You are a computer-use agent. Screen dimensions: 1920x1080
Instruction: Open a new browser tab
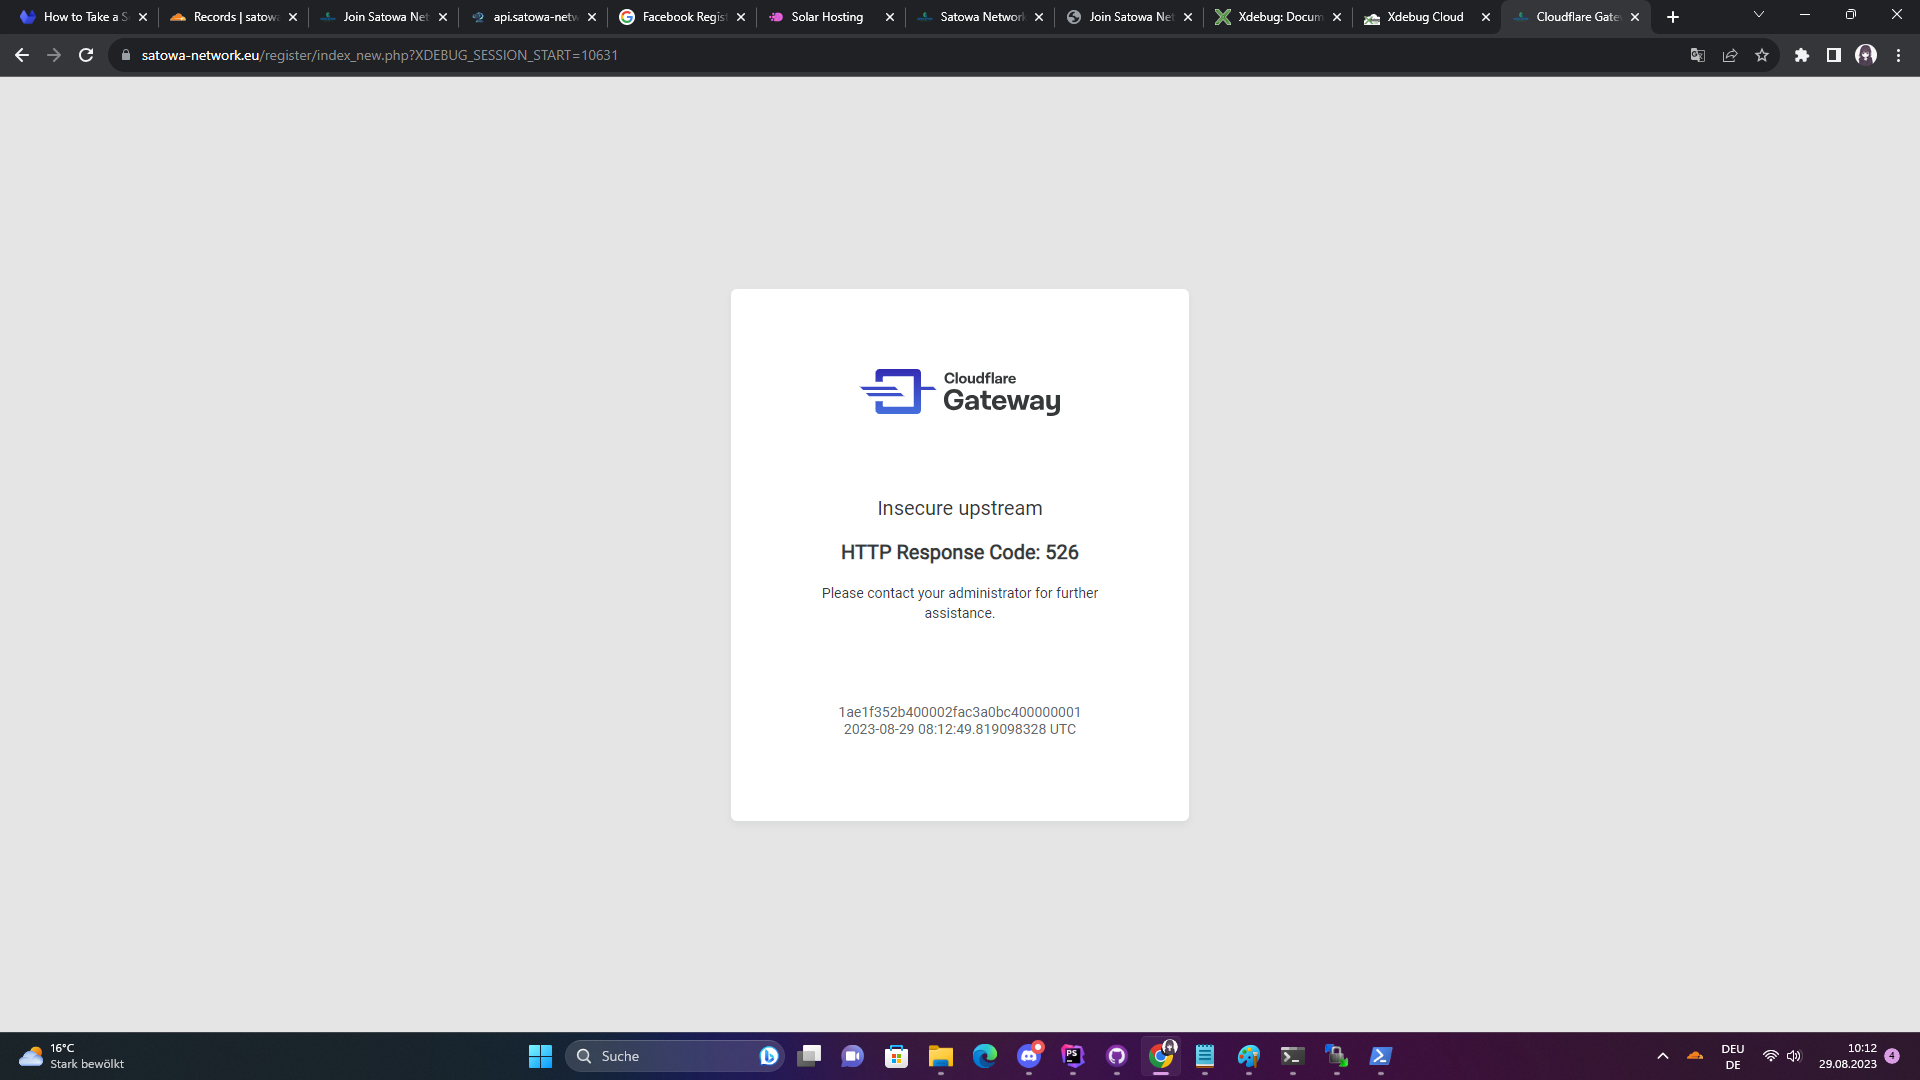pos(1673,17)
